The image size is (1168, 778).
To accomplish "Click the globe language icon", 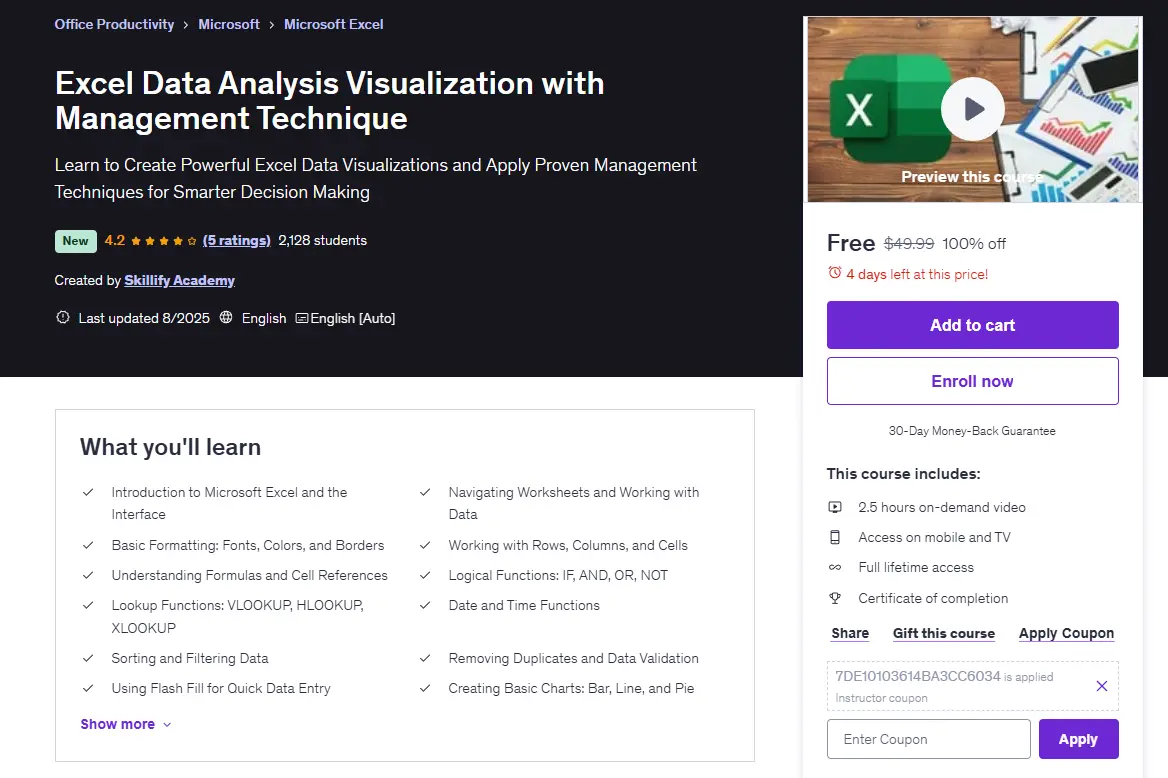I will coord(226,317).
